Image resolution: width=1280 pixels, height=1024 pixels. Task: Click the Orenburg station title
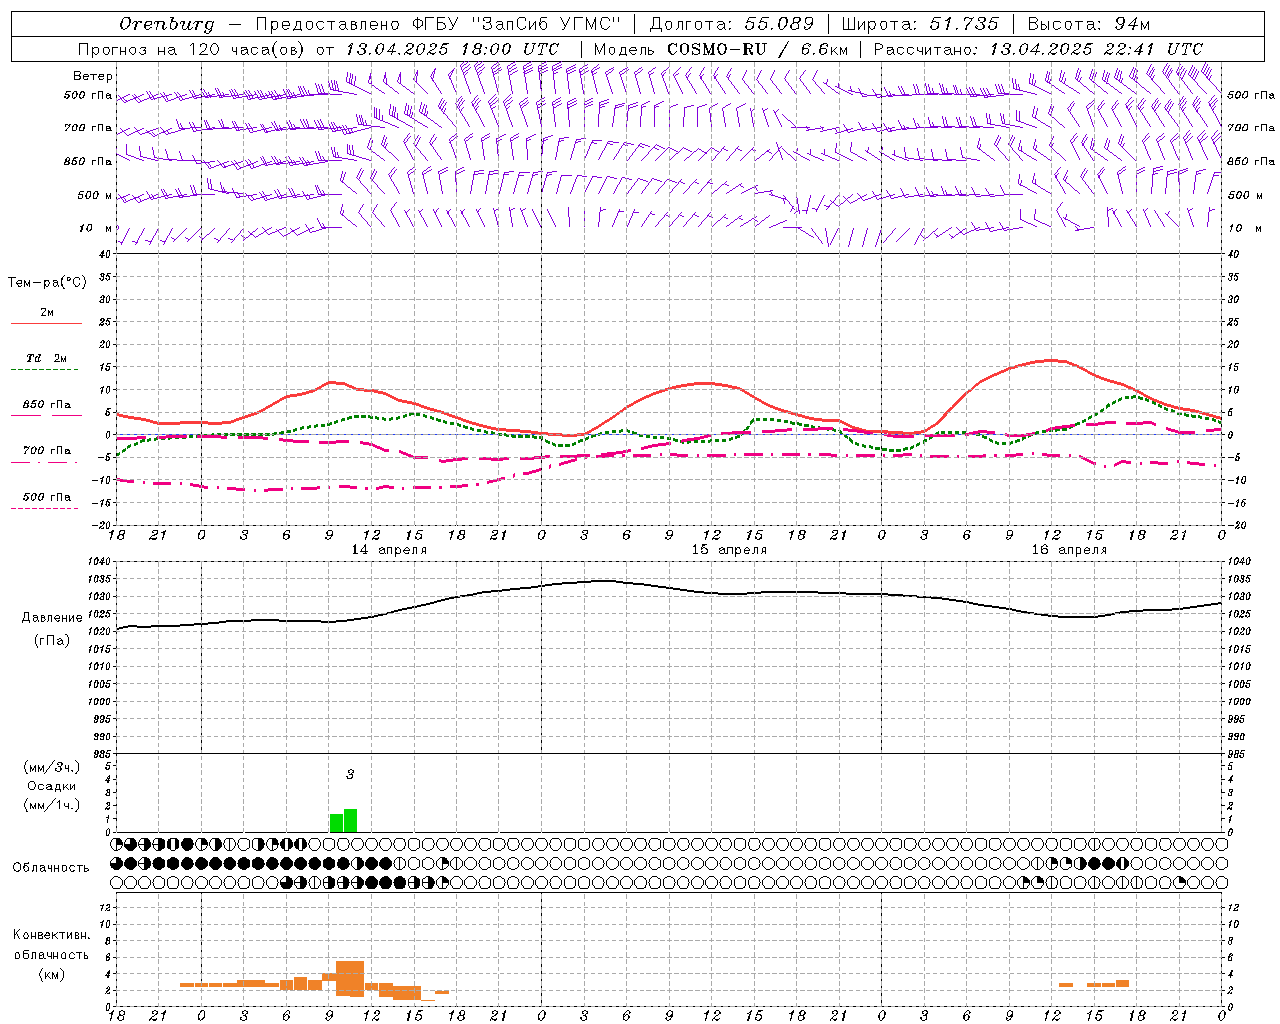coord(166,24)
